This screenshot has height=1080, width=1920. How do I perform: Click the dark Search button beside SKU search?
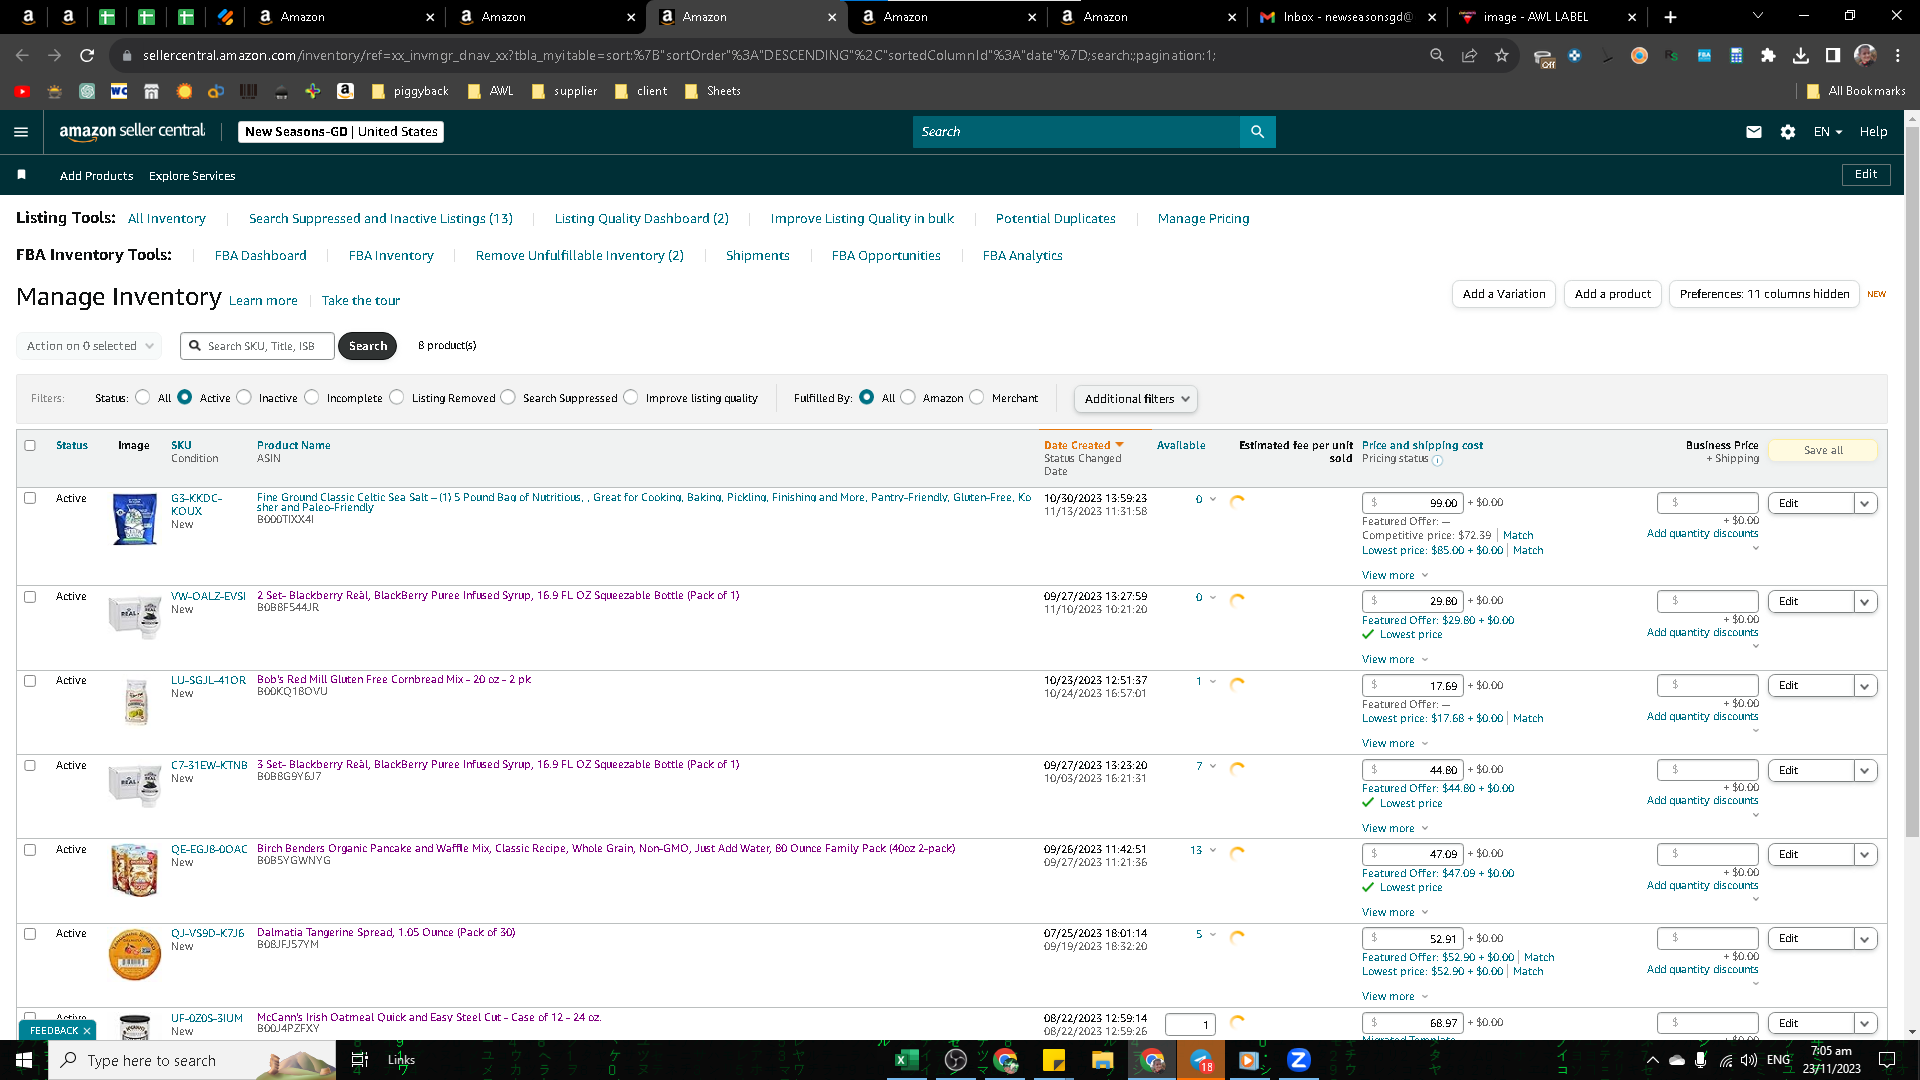[368, 346]
